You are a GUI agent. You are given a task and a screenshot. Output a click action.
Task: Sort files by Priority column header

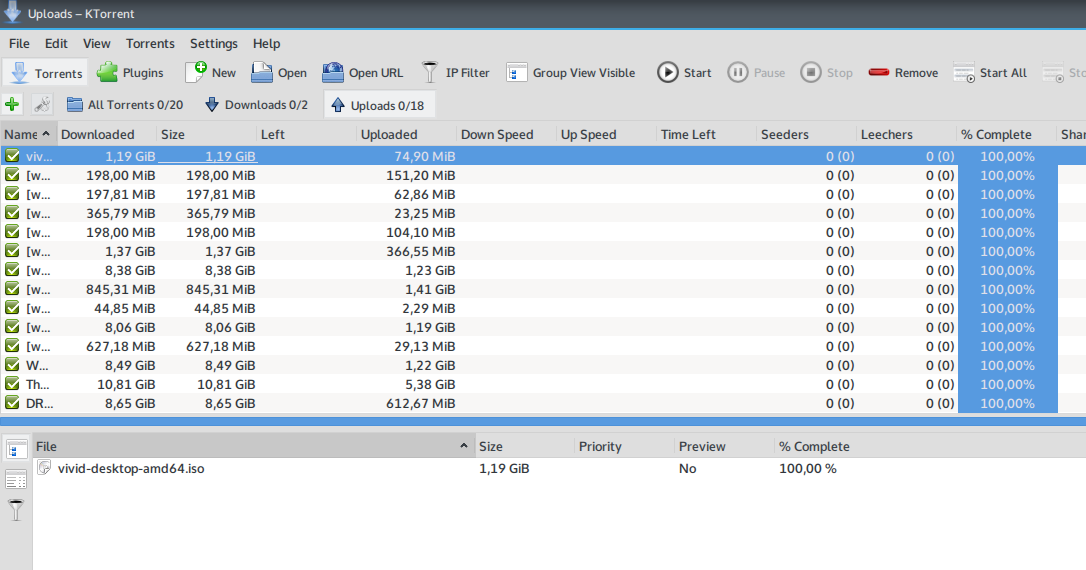click(x=625, y=447)
